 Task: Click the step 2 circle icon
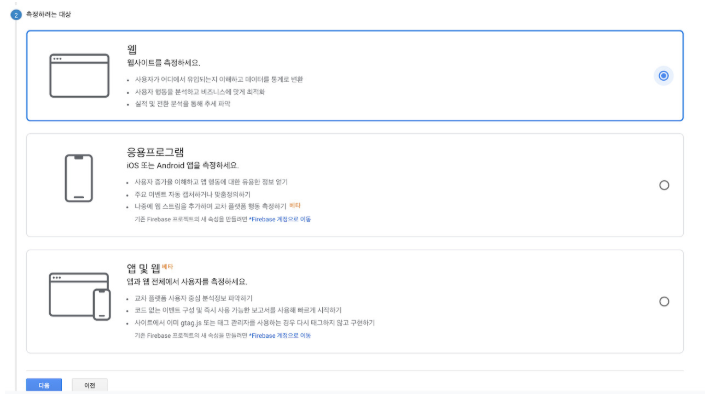coord(16,15)
